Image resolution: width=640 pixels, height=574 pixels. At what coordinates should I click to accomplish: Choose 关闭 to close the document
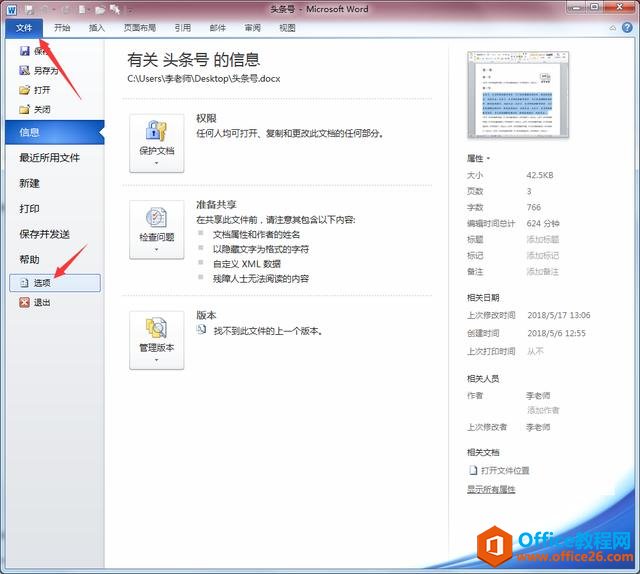click(x=35, y=109)
